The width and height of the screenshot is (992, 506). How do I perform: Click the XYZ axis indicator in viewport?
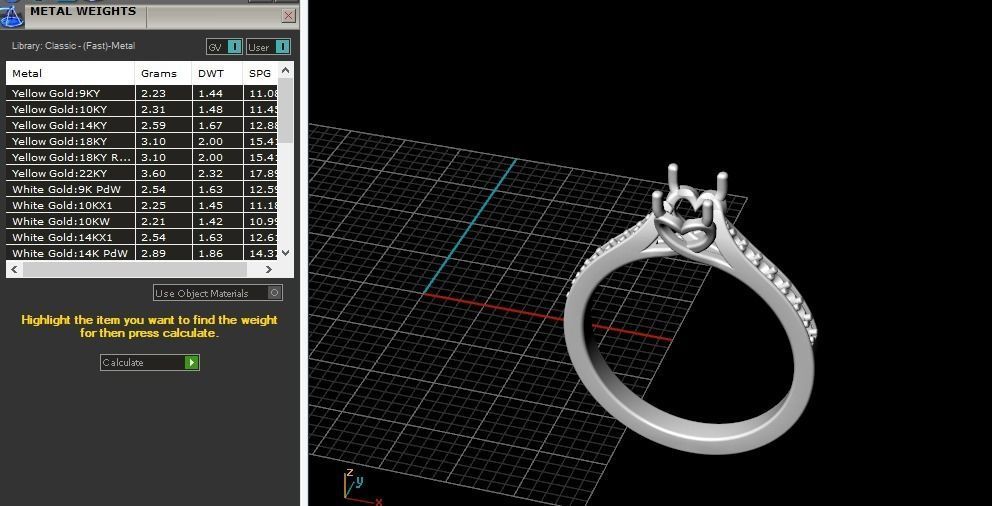click(361, 487)
